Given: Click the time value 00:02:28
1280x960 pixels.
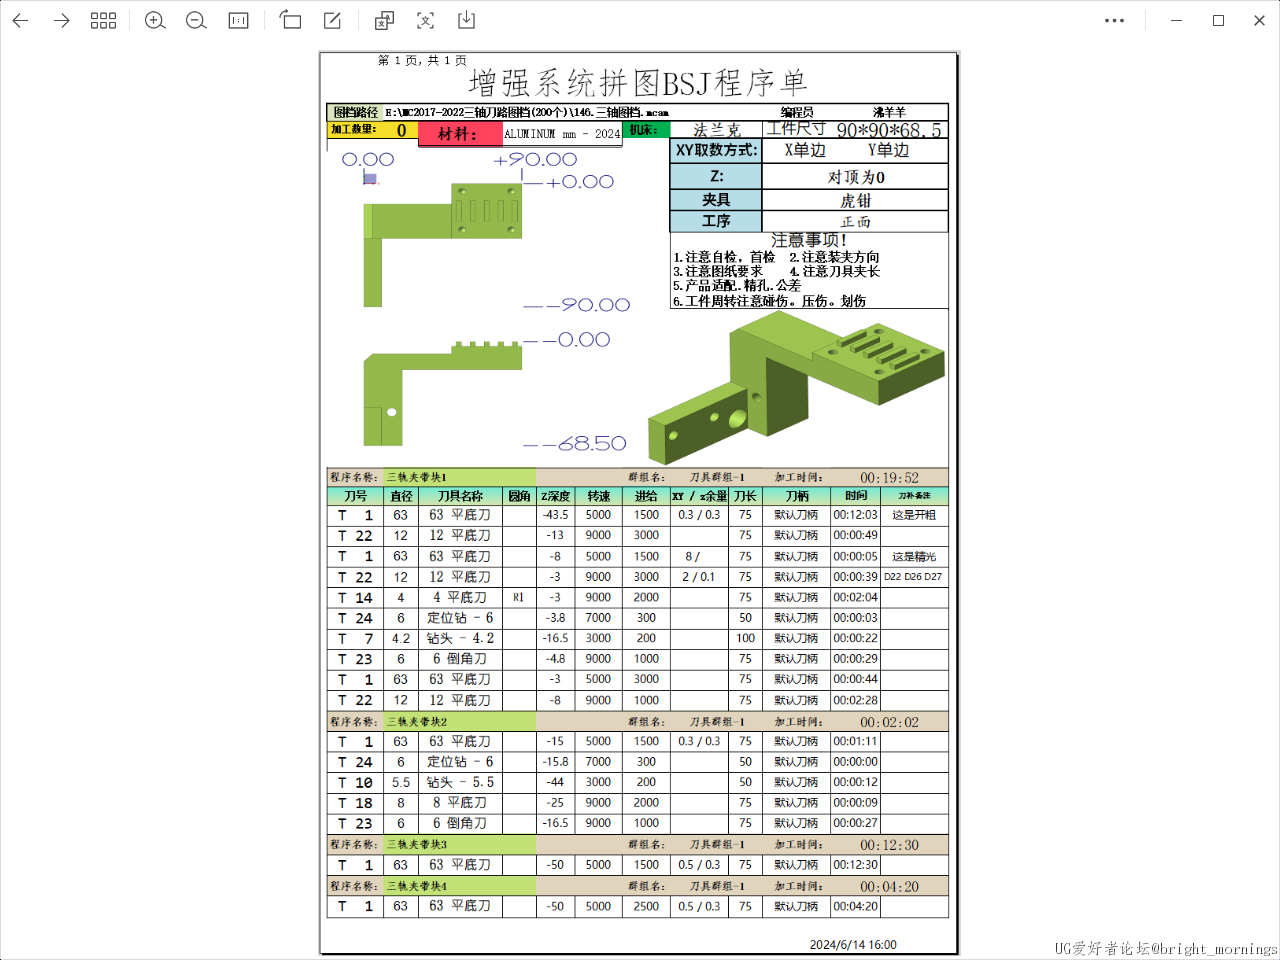Looking at the screenshot, I should [855, 700].
